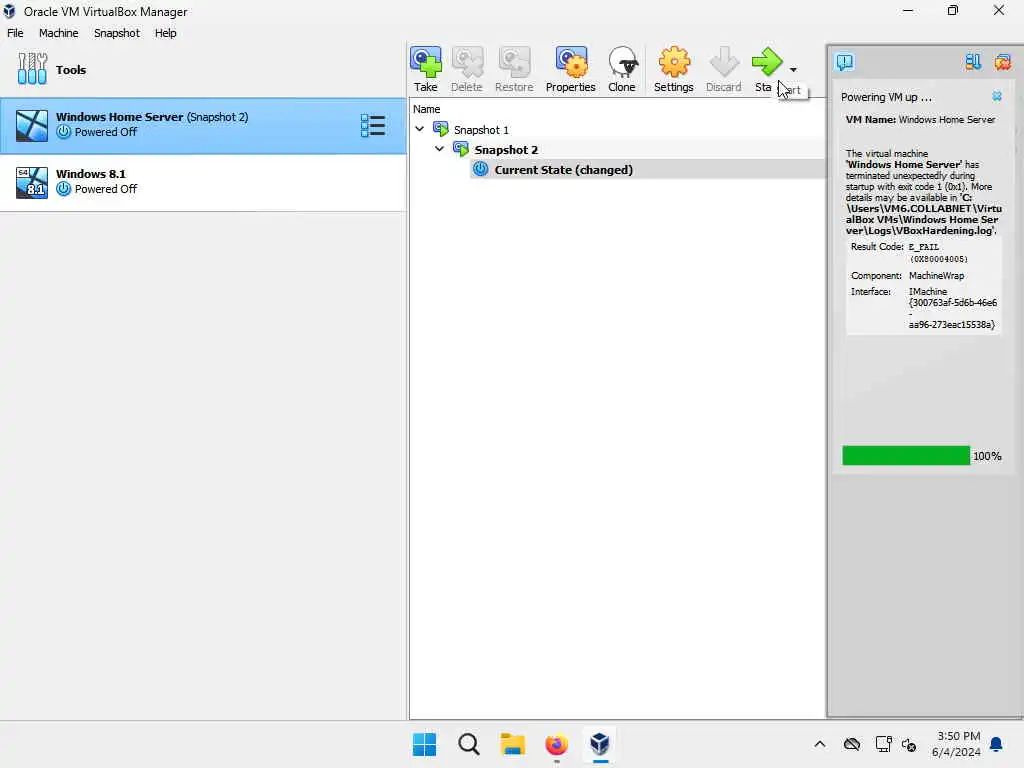
Task: Show hidden system tray icons
Action: coord(820,744)
